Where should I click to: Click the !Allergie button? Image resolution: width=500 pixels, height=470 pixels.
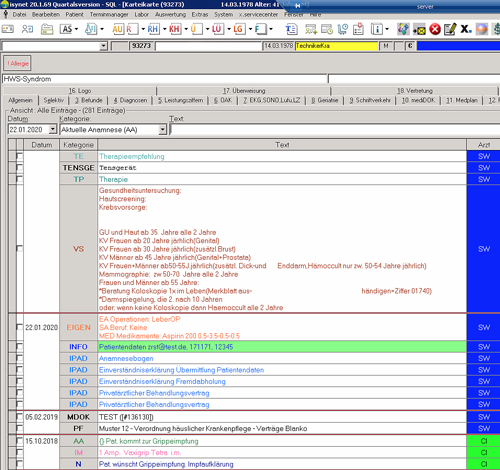point(18,63)
